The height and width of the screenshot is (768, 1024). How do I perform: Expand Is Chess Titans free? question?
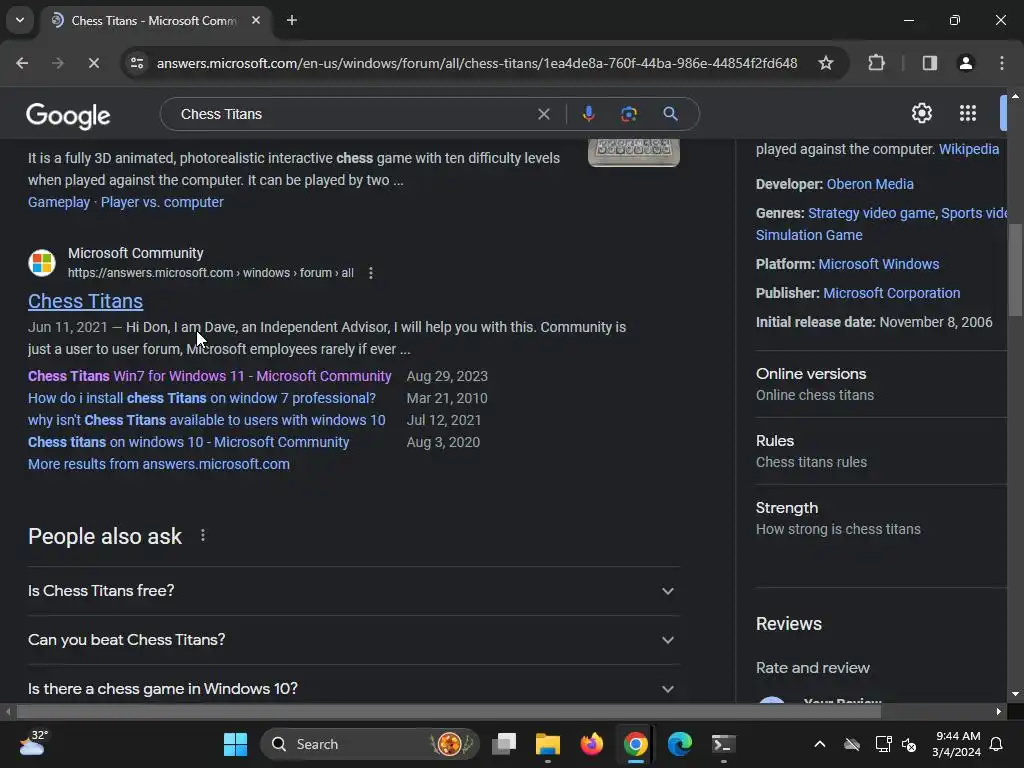click(x=353, y=591)
